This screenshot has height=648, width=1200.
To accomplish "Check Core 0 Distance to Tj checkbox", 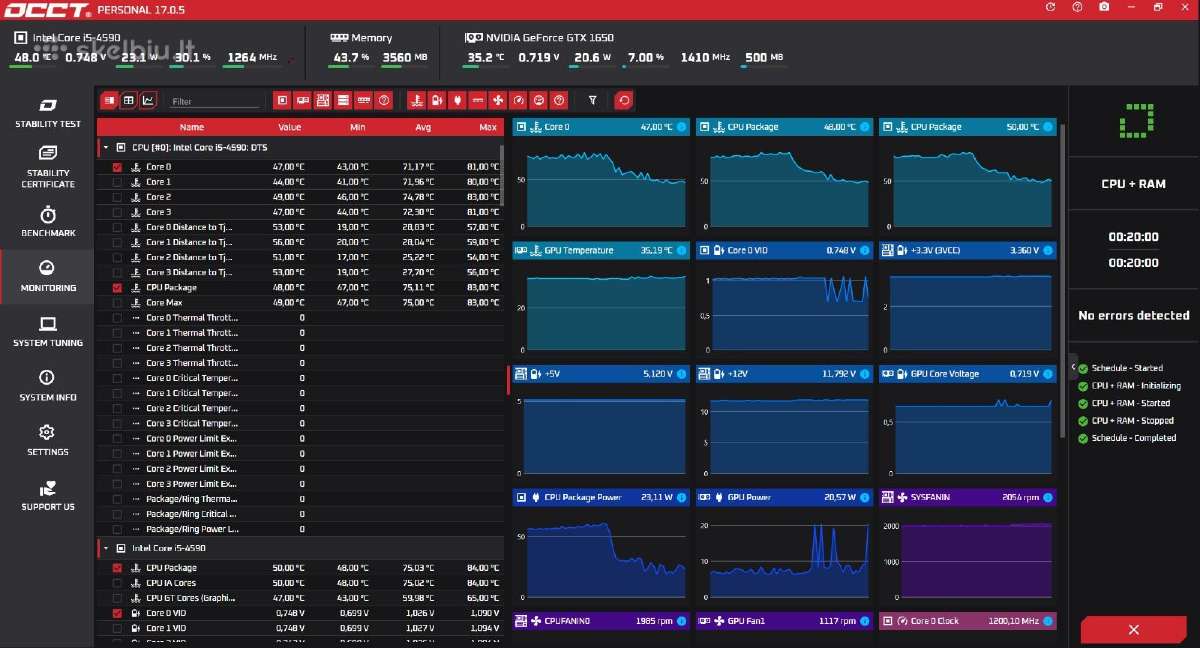I will [117, 227].
